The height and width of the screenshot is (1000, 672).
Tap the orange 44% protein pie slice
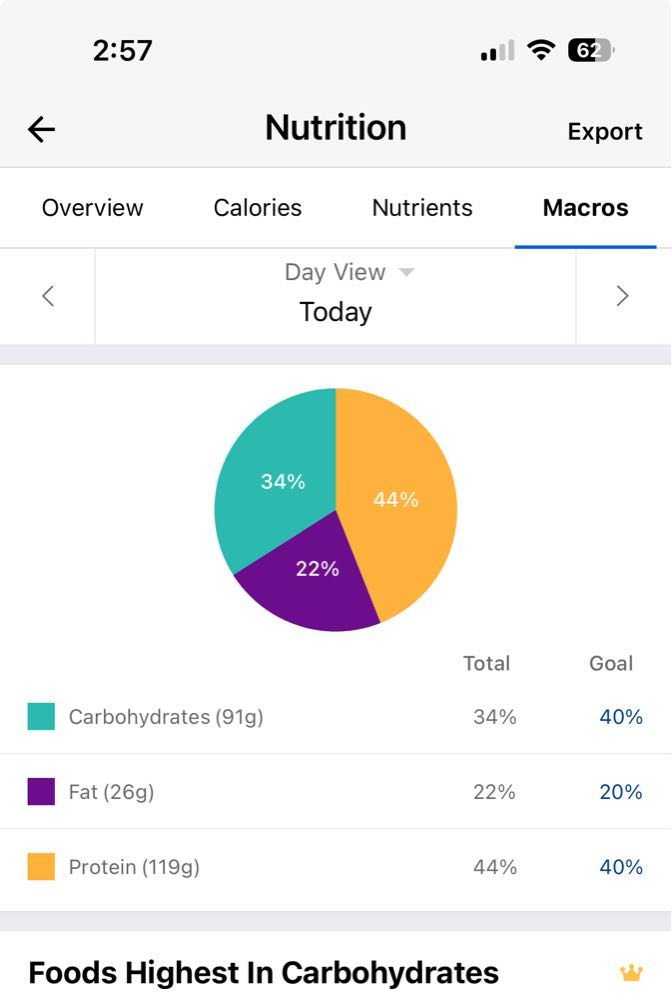tap(400, 500)
